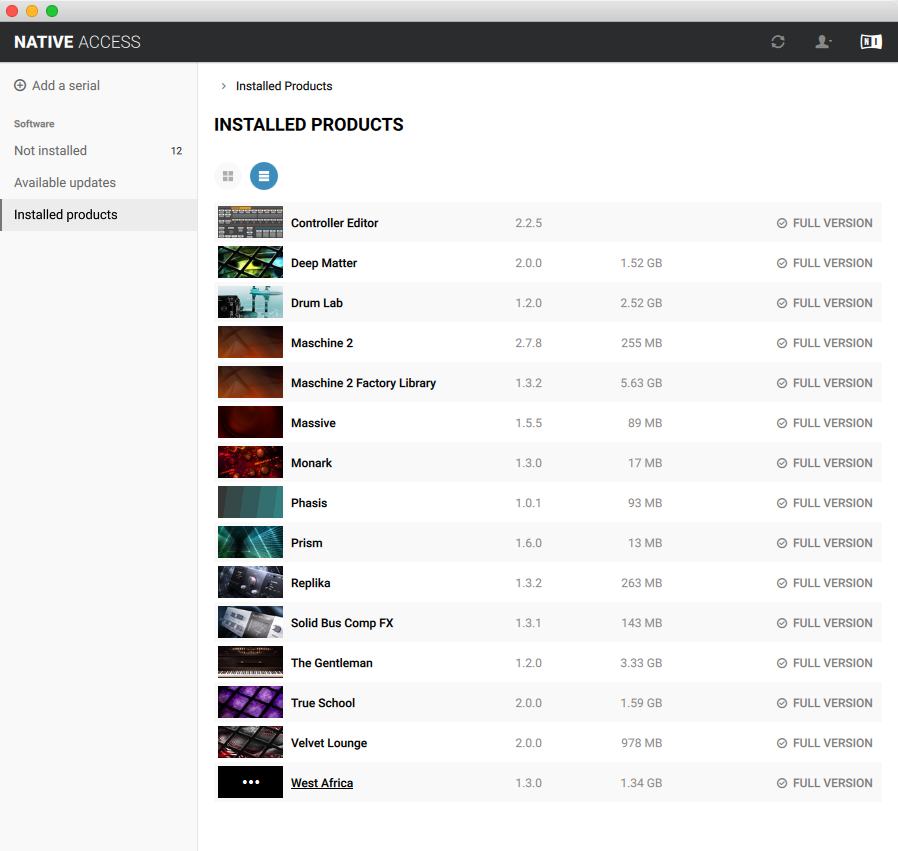Click The Gentleman piano thumbnail
The height and width of the screenshot is (851, 898).
click(x=250, y=662)
